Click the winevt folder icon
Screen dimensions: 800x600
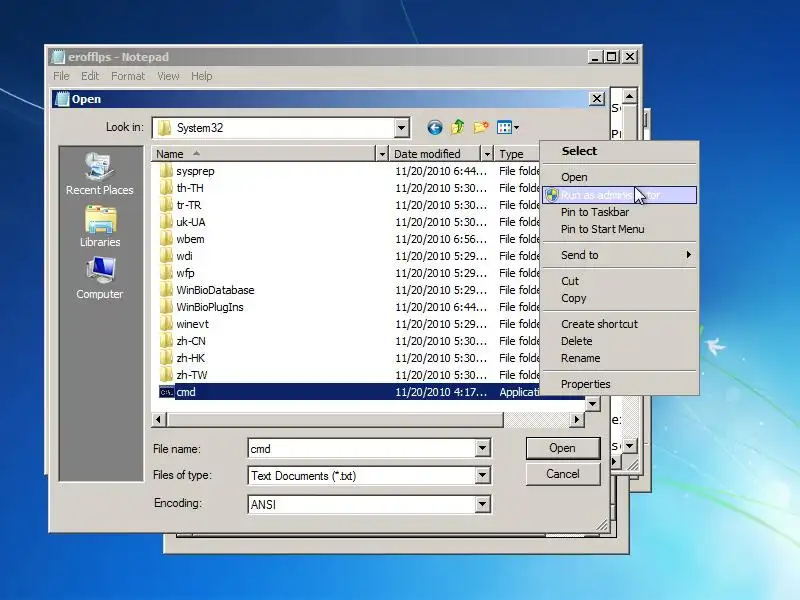click(166, 324)
